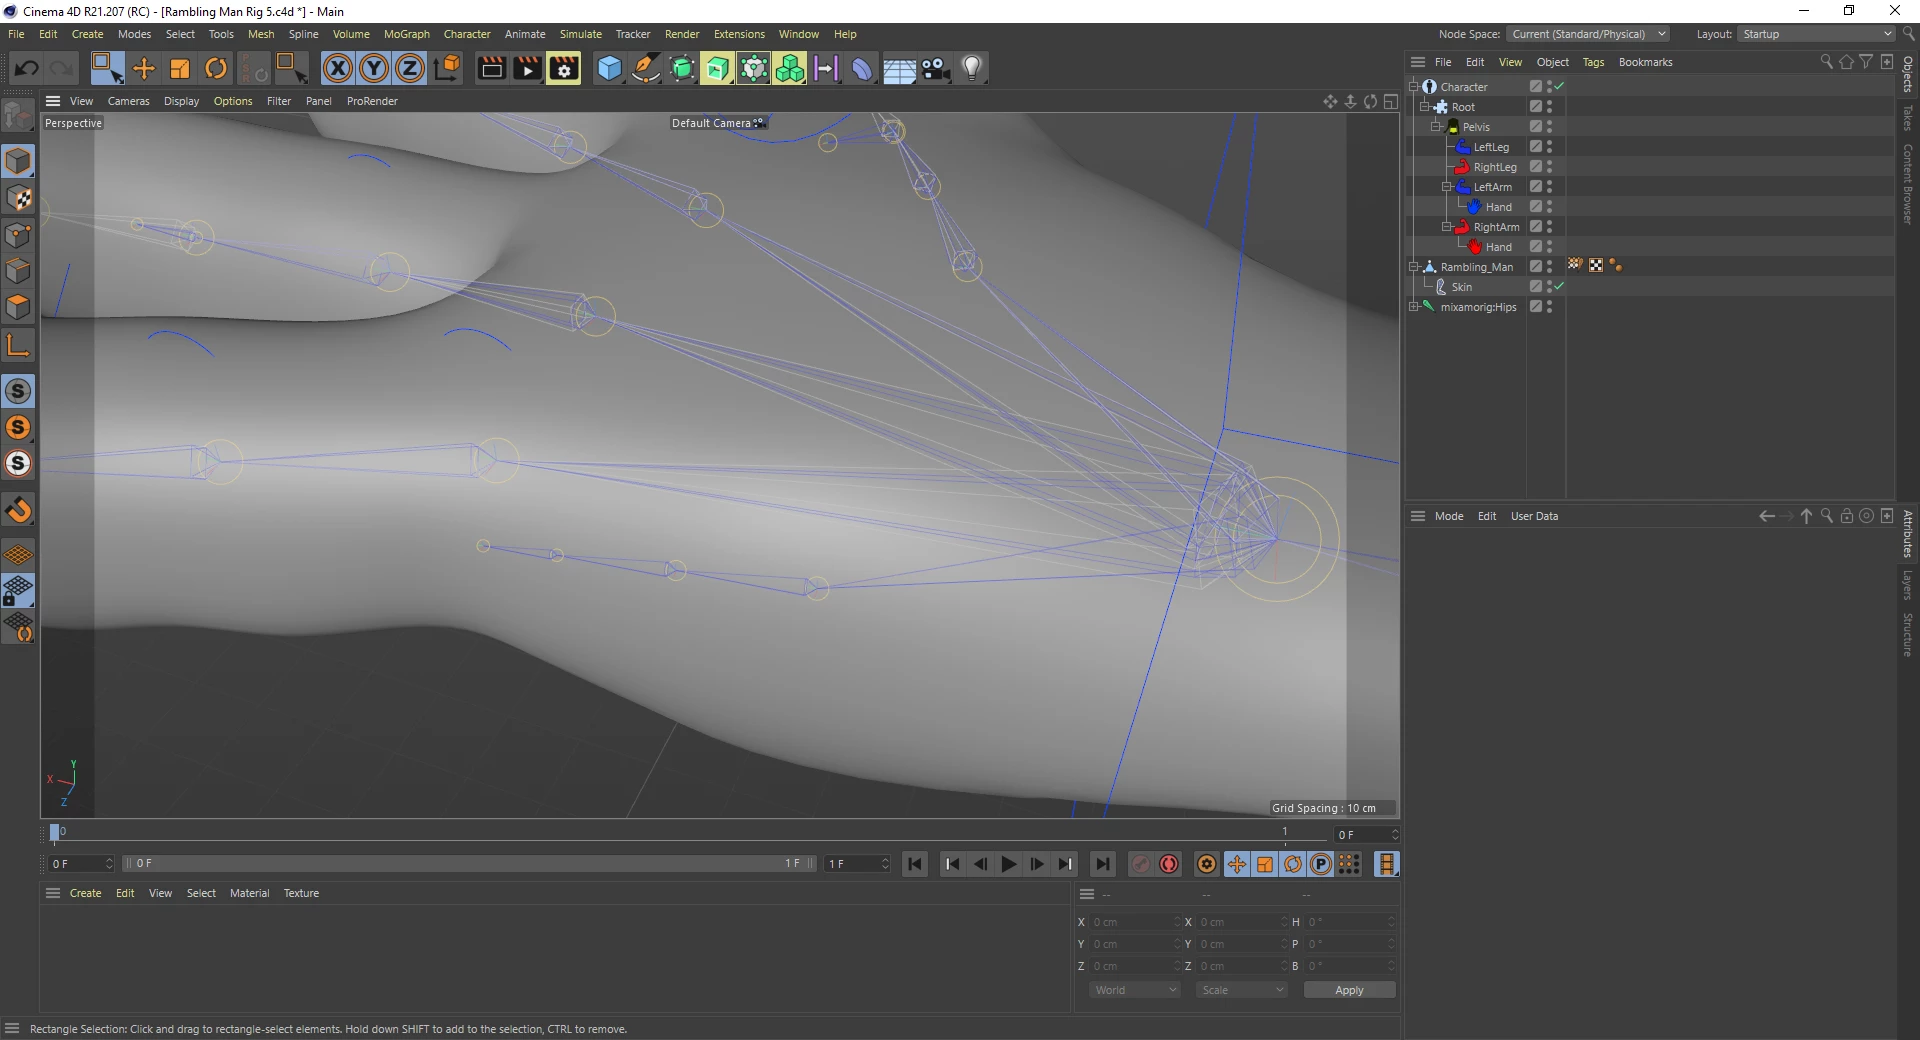Activate the Rotate tool

click(x=216, y=68)
